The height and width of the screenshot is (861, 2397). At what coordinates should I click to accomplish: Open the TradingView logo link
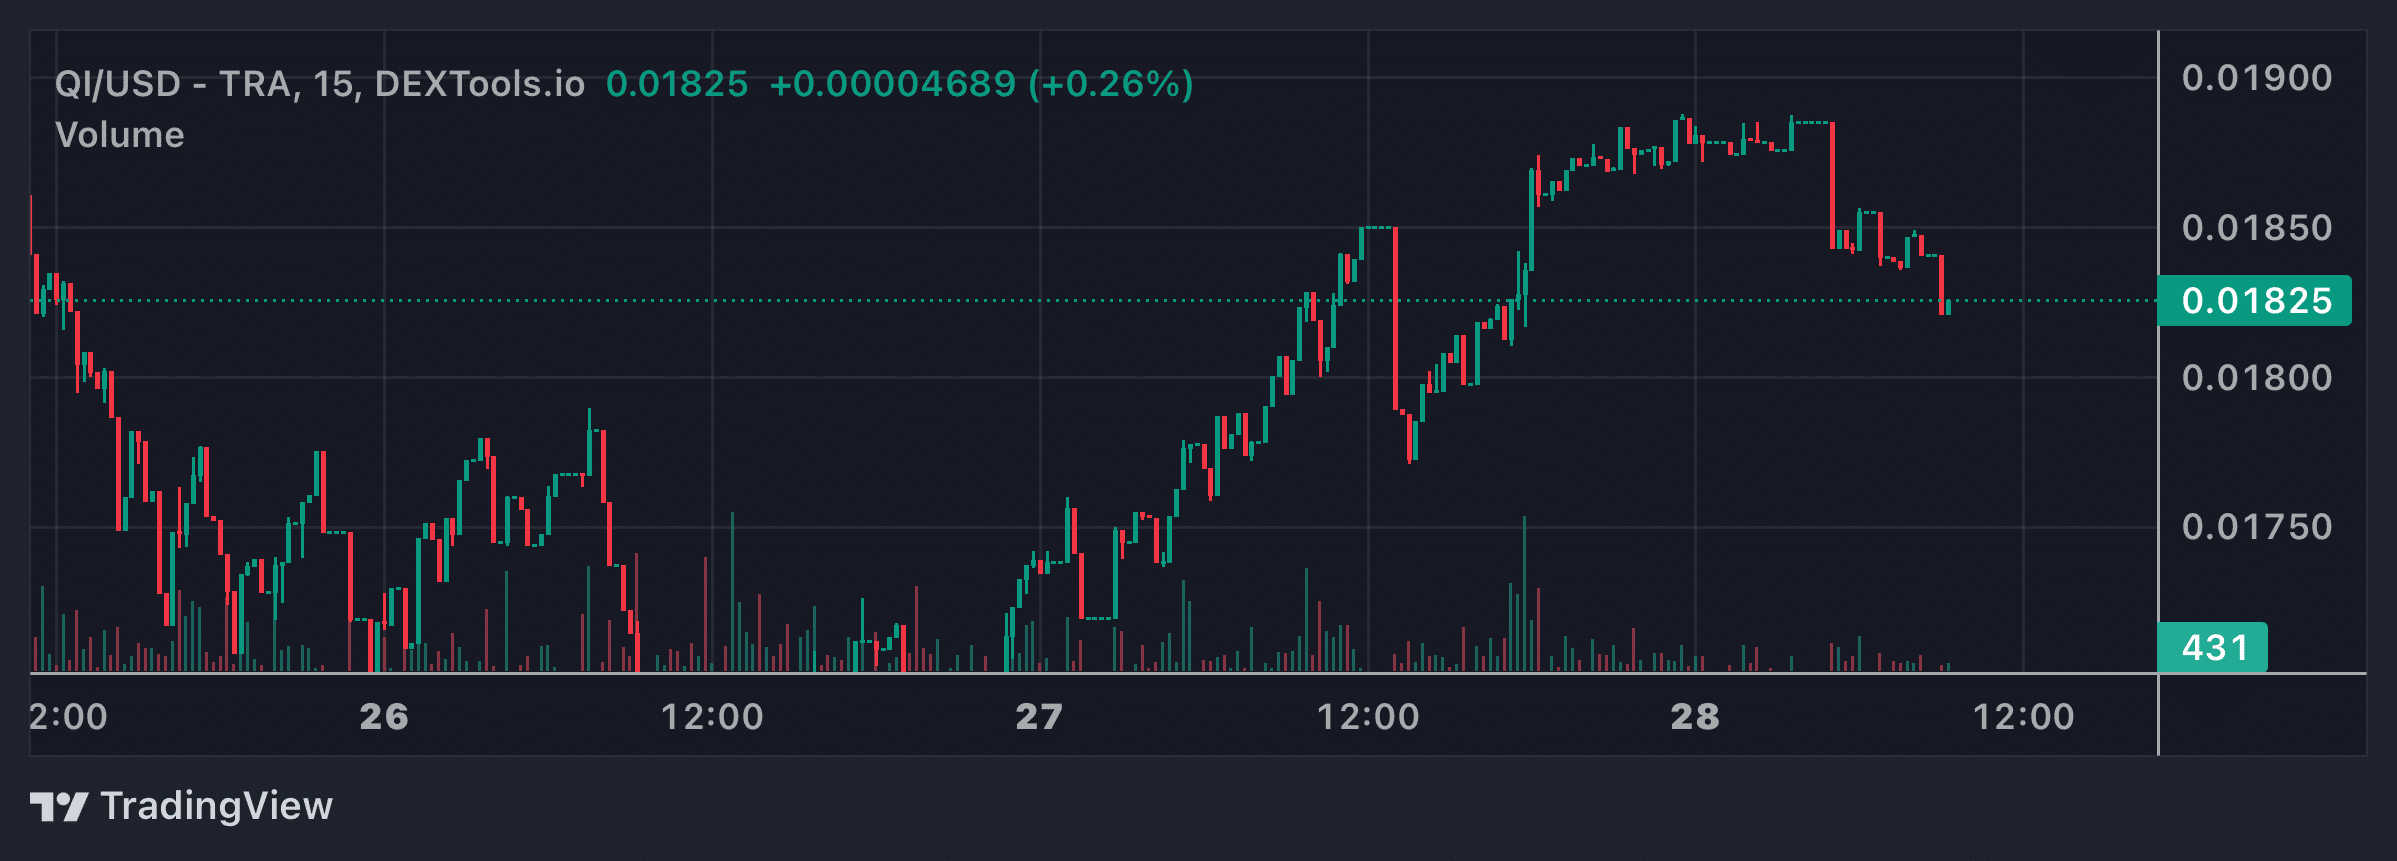181,806
